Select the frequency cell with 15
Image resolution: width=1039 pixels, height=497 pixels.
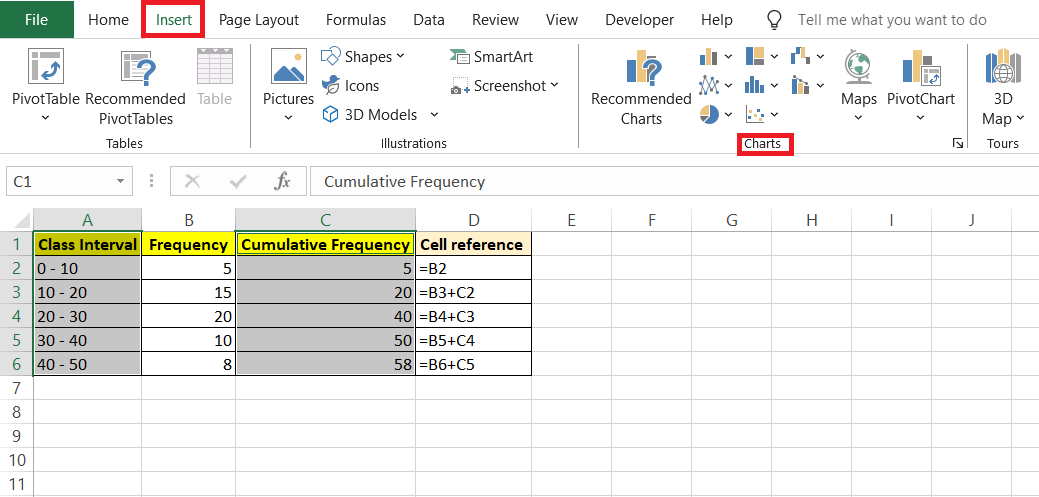188,292
